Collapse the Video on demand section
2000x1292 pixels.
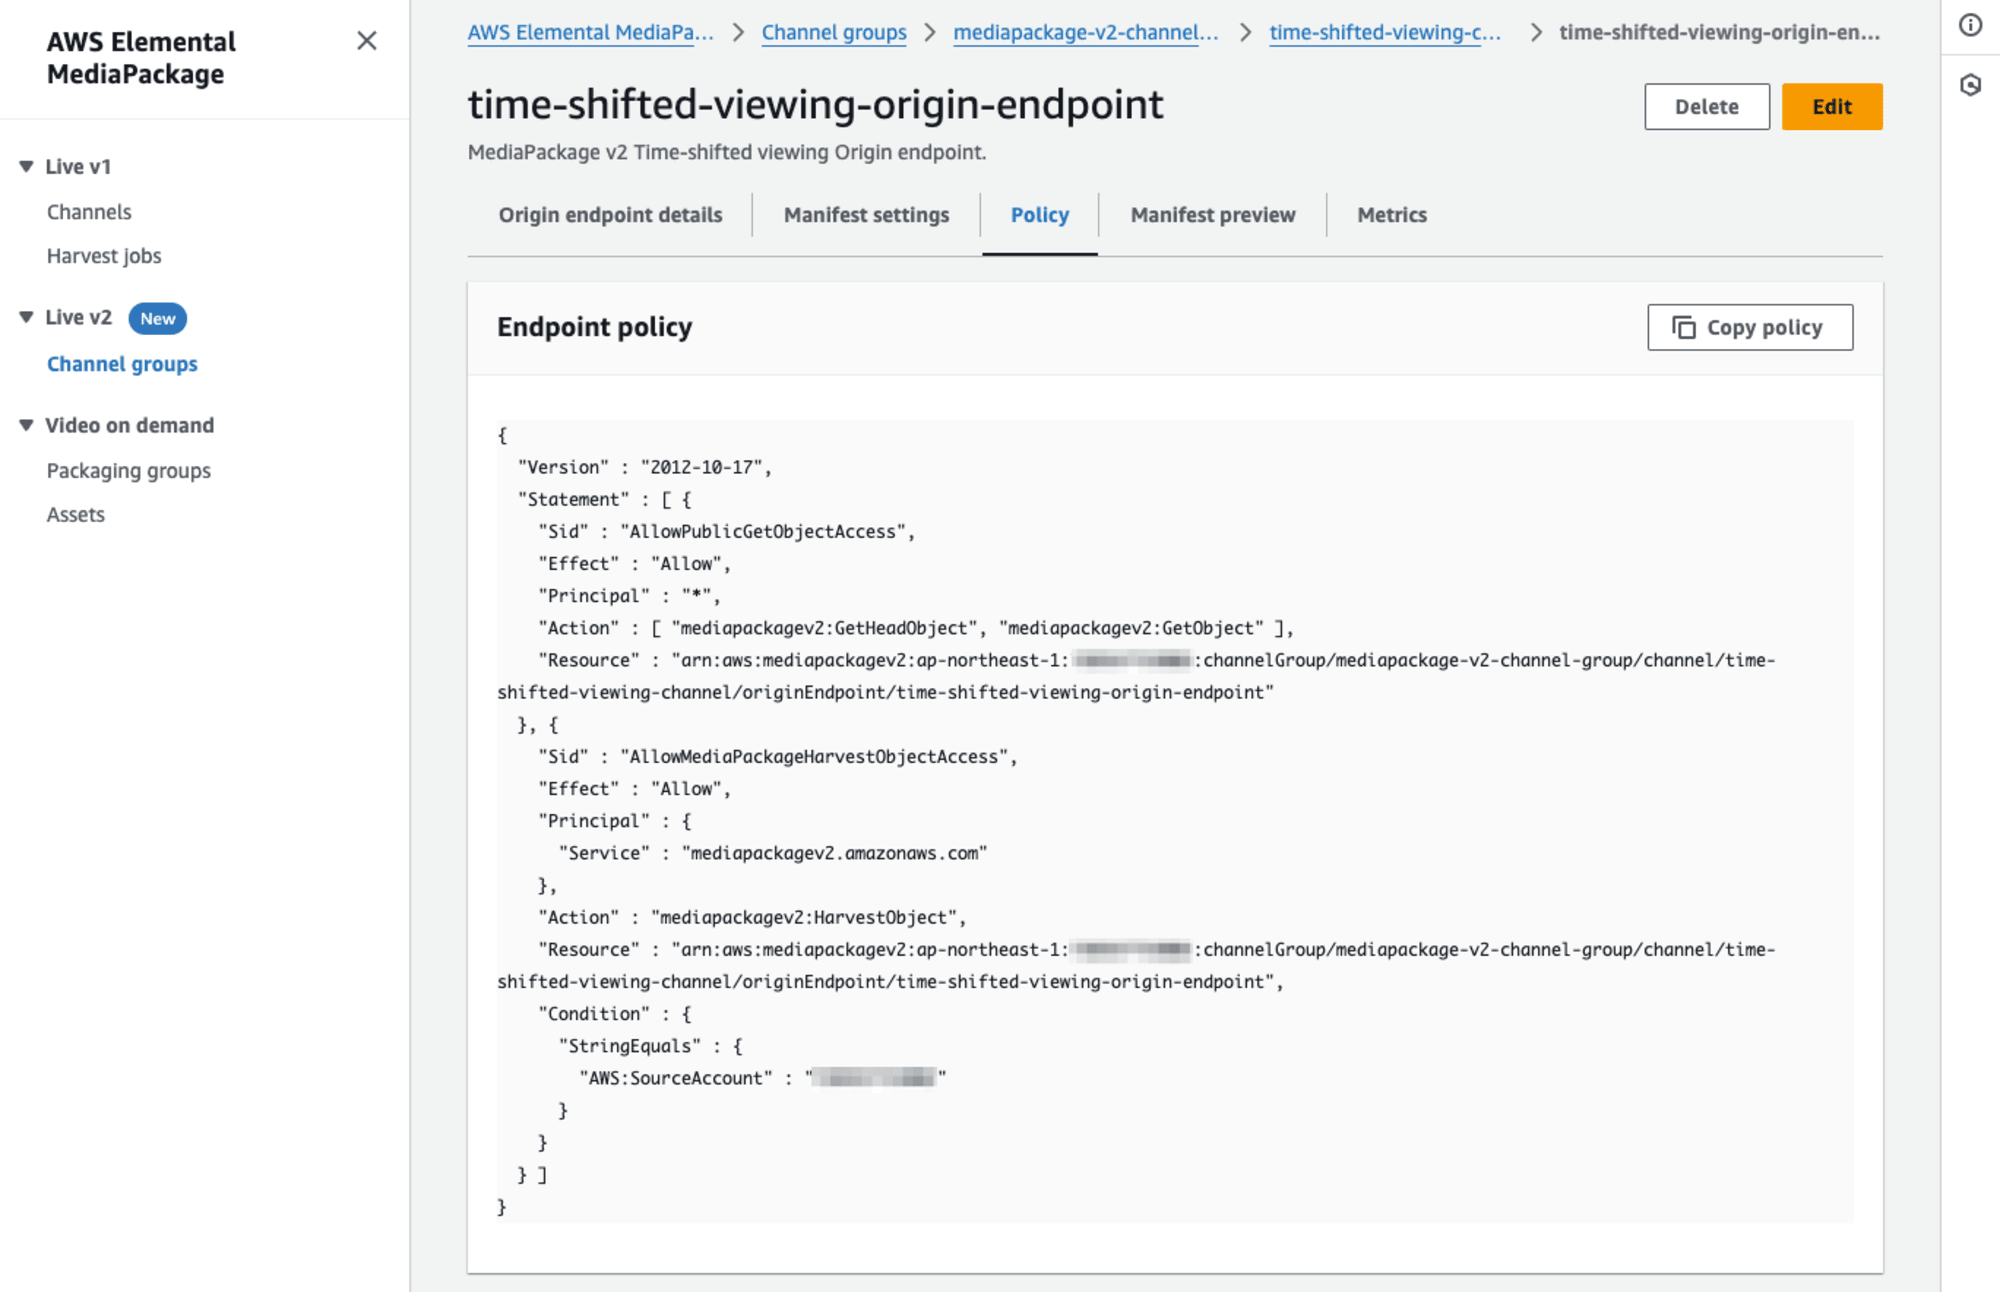point(27,425)
